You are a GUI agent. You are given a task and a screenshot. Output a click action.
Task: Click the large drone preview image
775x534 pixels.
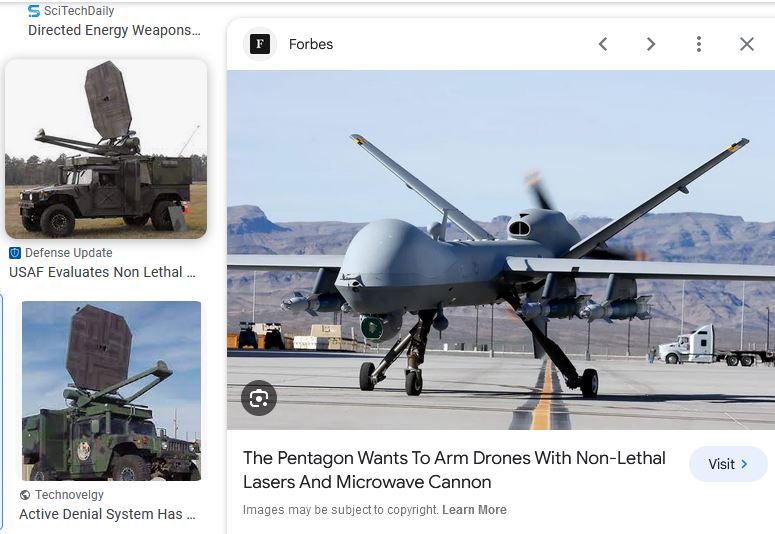501,250
